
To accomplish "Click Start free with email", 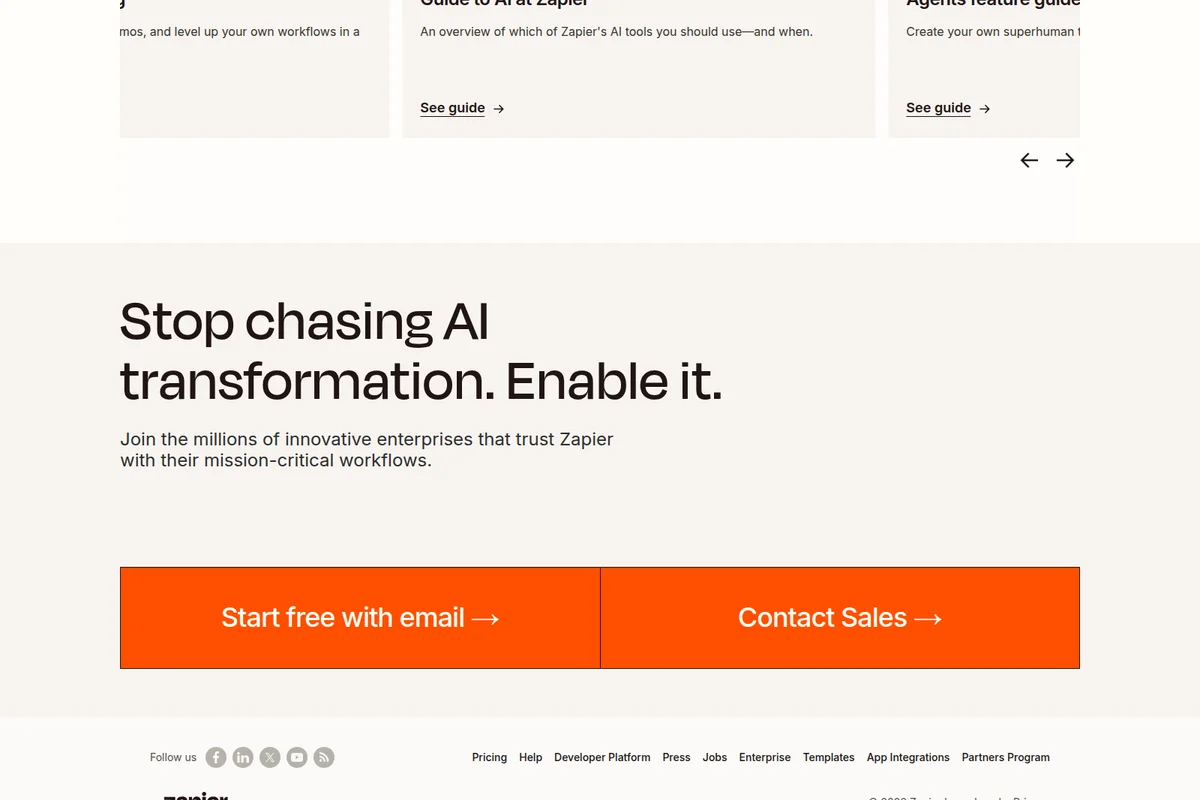I will click(x=360, y=617).
